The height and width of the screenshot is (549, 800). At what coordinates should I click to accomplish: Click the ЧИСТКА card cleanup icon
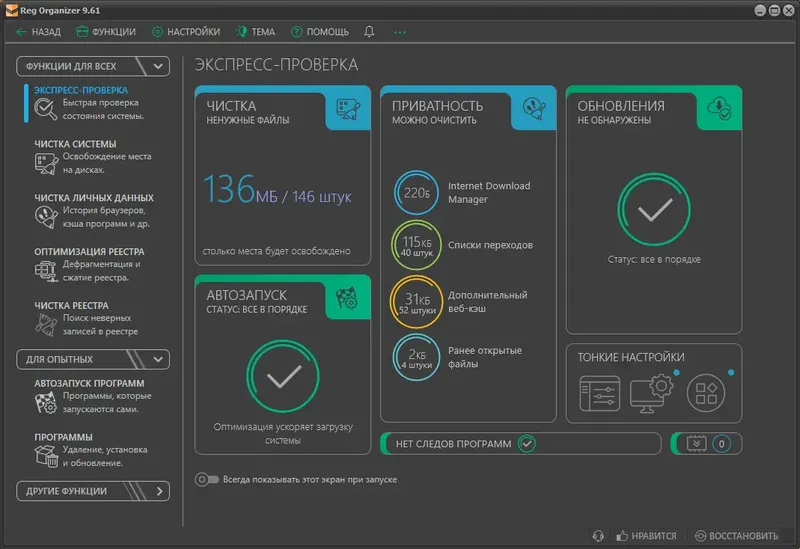click(x=348, y=109)
